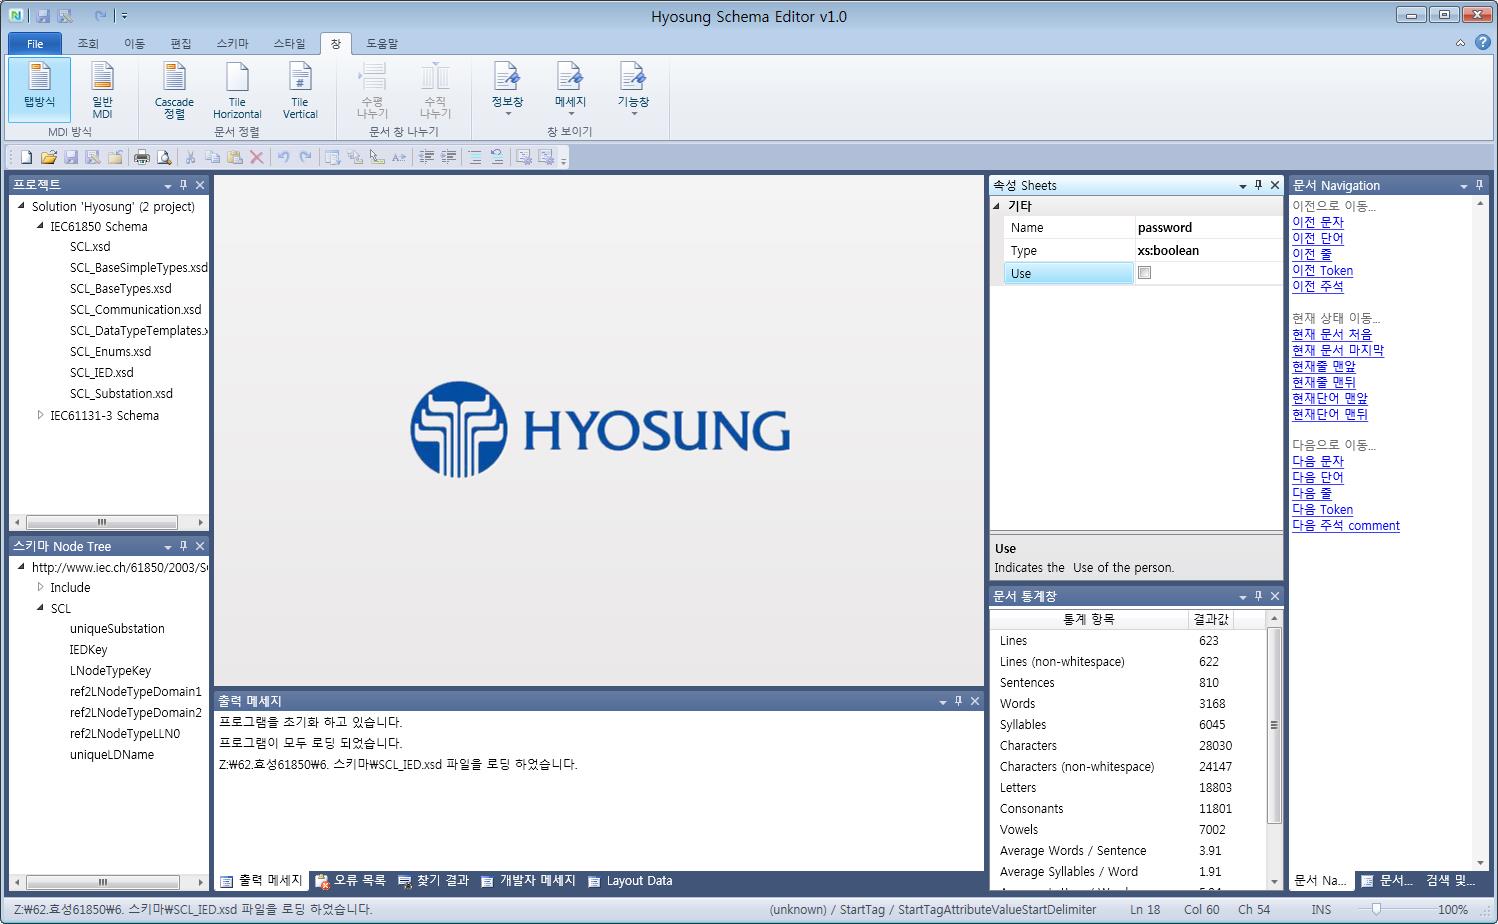
Task: Toggle auto-hide pin on 프로젝트 panel
Action: pos(183,185)
